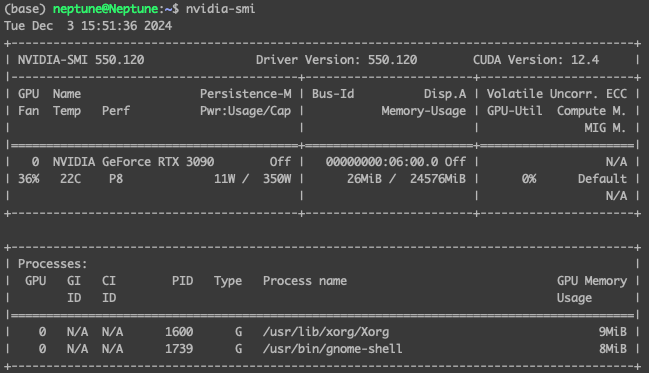
Task: Click the Bus-Id 00000000:06:00.0 value
Action: (x=382, y=161)
